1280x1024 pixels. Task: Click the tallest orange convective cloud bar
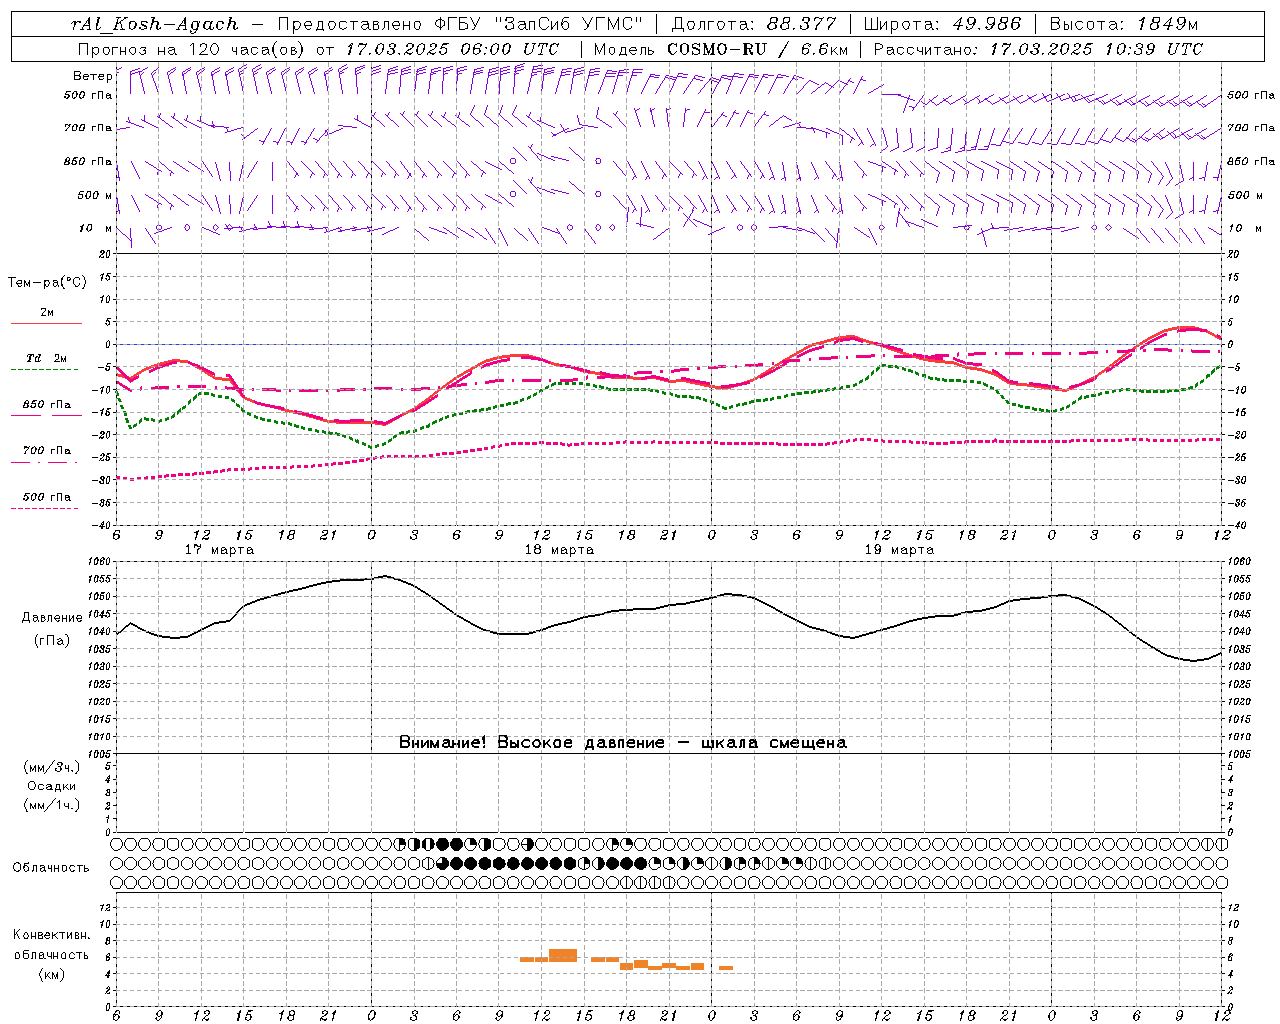tap(563, 955)
